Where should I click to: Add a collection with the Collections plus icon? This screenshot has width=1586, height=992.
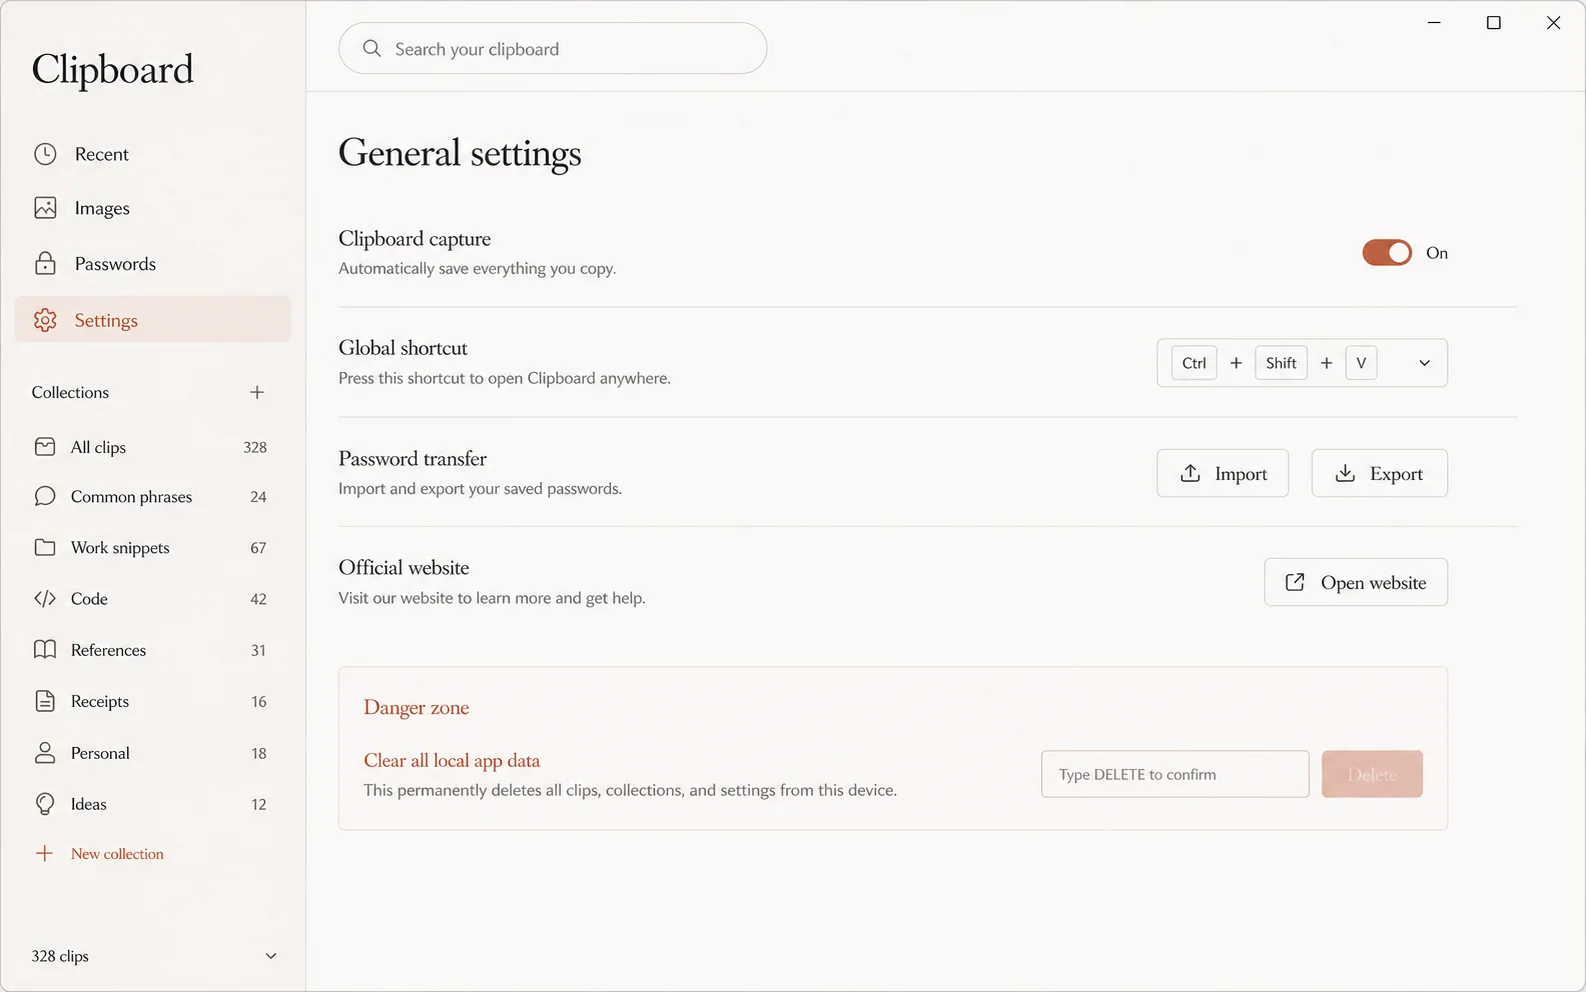257,392
